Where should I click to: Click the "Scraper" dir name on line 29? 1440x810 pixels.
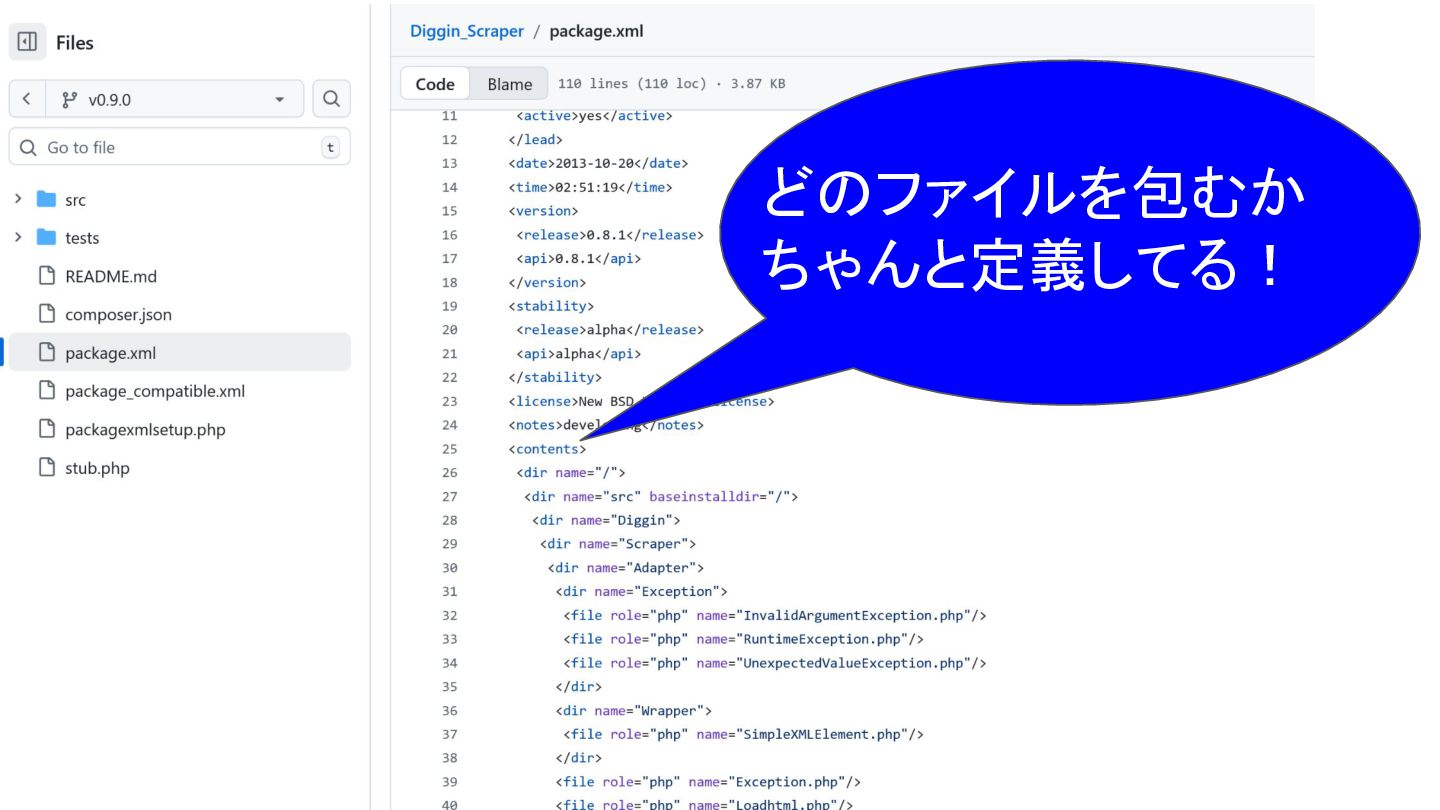(x=653, y=544)
